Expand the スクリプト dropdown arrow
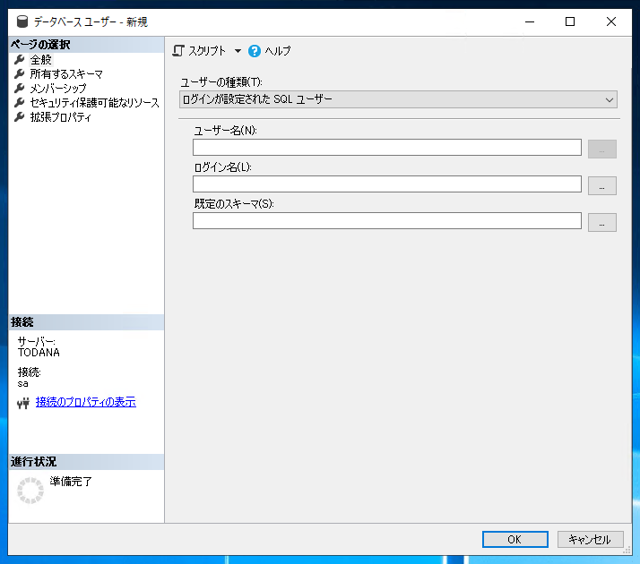The height and width of the screenshot is (564, 640). [238, 51]
